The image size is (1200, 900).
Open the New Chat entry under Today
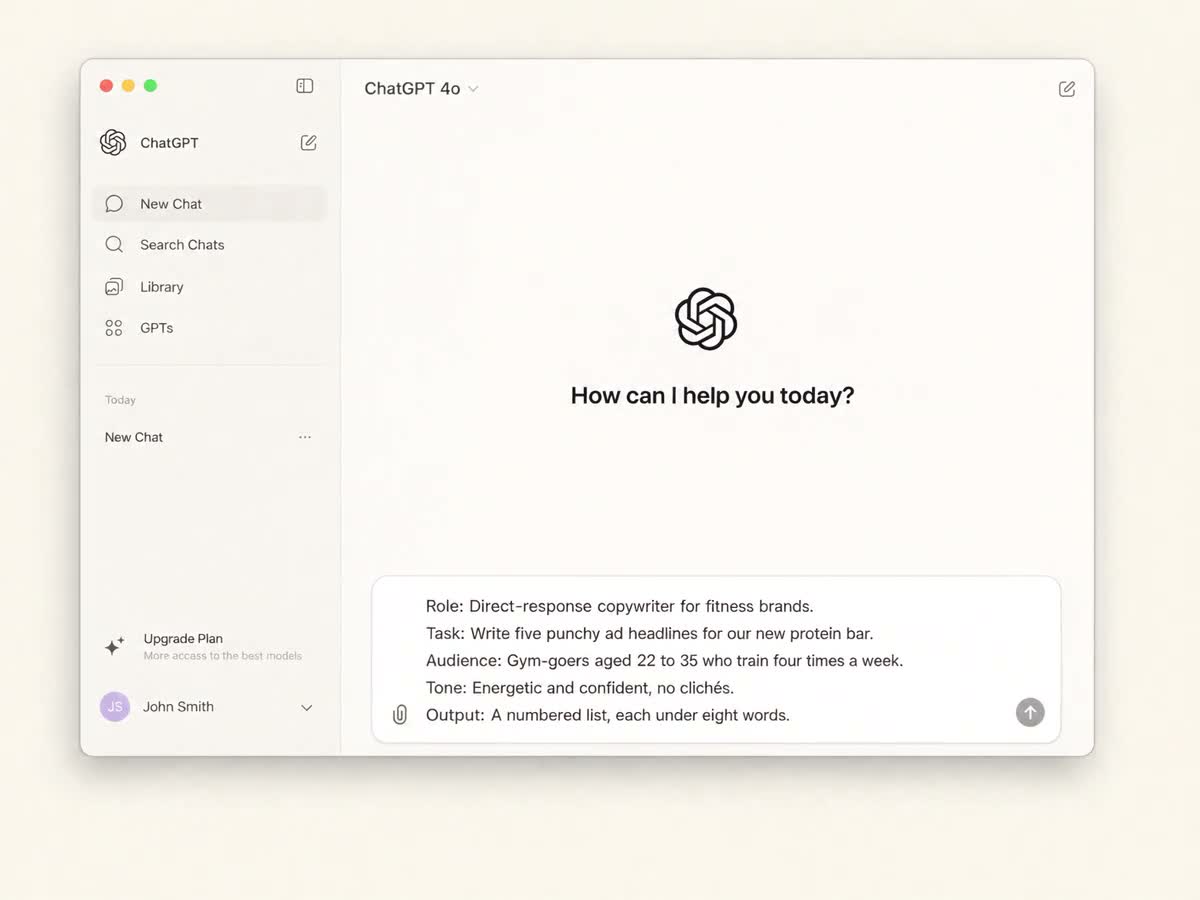click(134, 437)
